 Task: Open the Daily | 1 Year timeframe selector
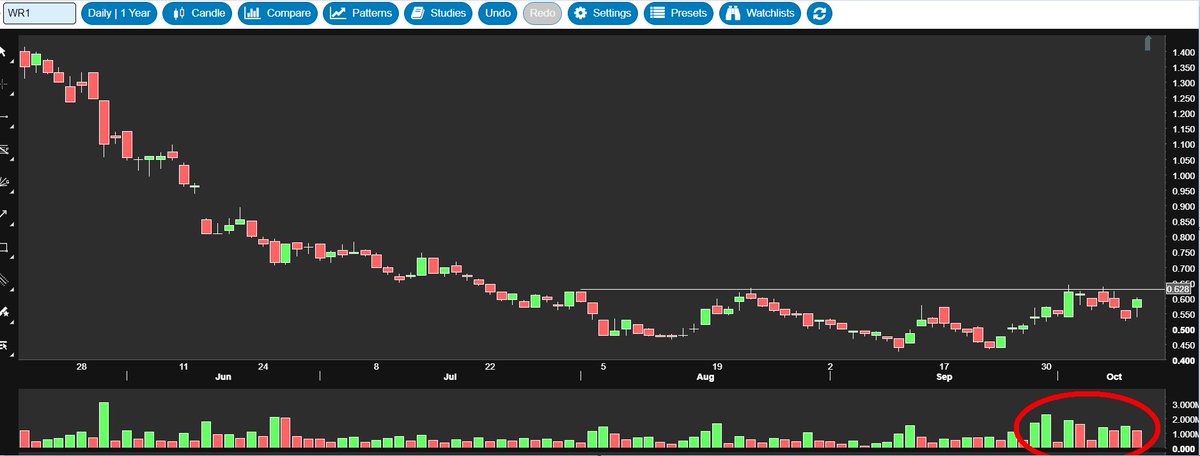(119, 14)
